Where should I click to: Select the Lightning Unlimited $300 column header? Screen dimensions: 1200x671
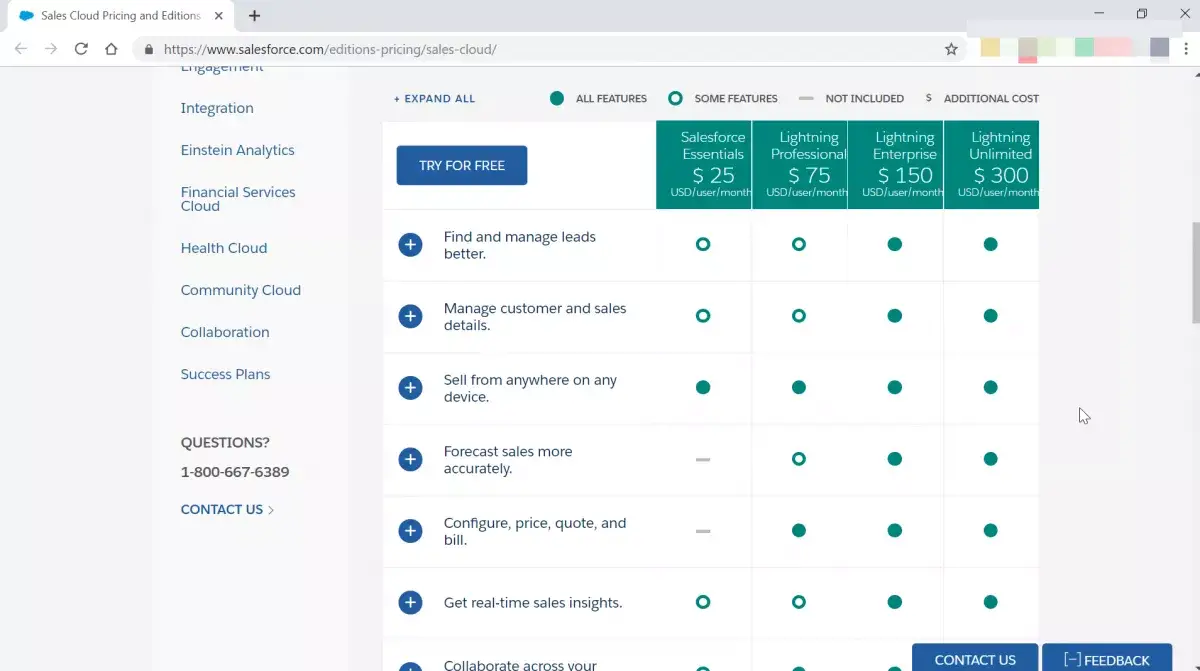[992, 165]
